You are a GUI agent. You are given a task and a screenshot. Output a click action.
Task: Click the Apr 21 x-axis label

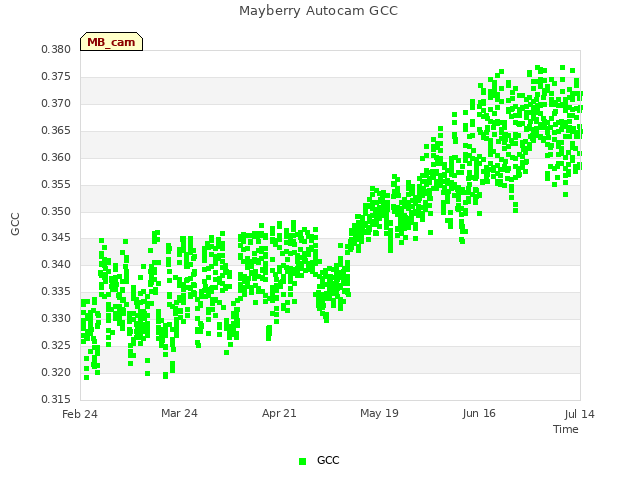pos(279,413)
